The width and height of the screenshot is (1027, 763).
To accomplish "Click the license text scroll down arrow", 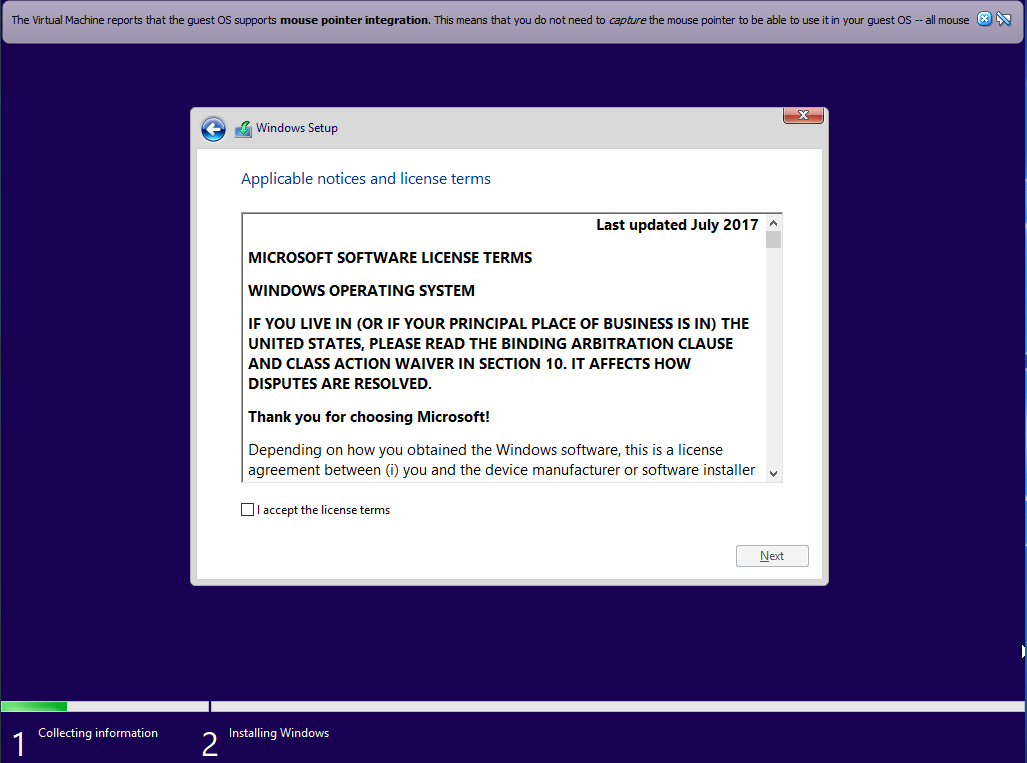I will coord(774,474).
